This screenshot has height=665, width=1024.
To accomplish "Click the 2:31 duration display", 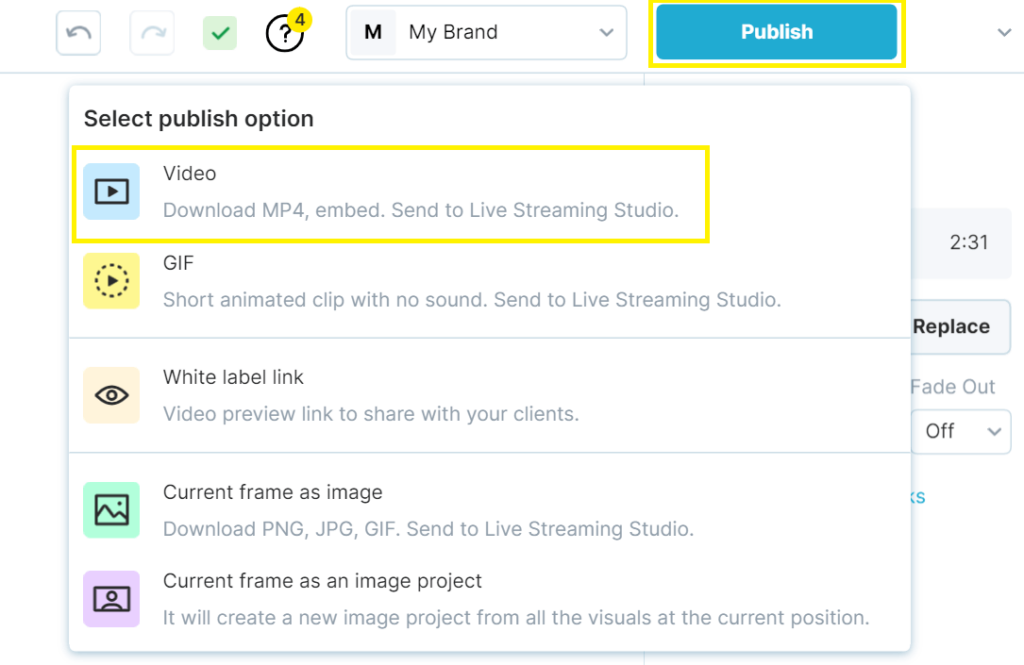I will pos(966,243).
